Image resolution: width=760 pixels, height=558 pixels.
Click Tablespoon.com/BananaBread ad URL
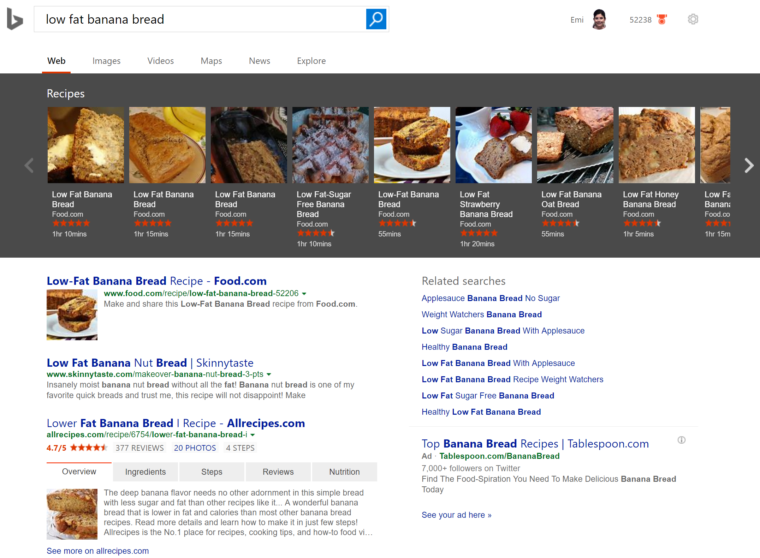(499, 456)
